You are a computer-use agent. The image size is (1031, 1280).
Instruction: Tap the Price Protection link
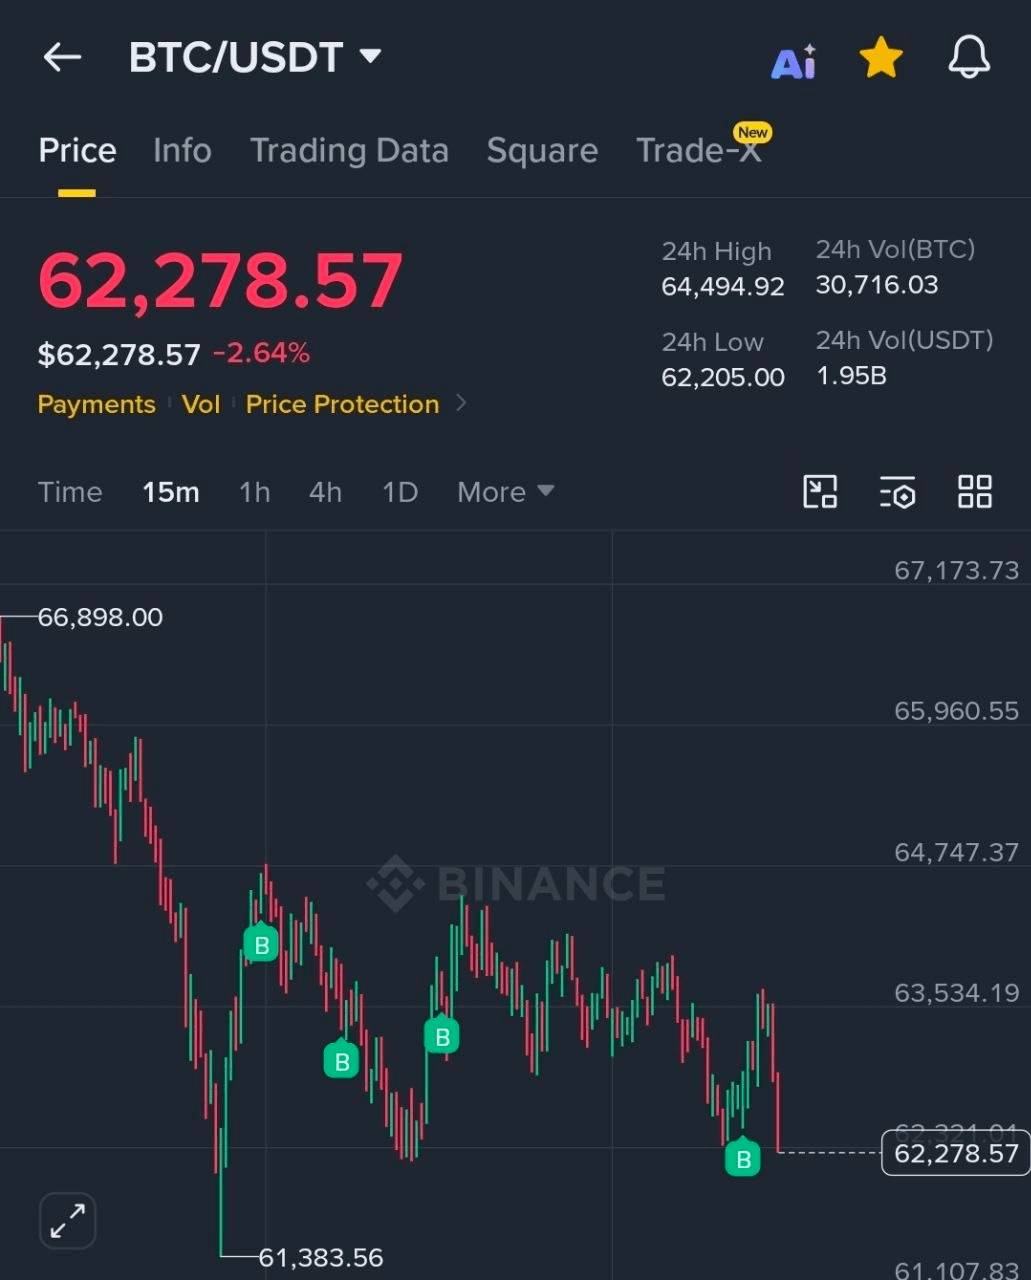(342, 404)
